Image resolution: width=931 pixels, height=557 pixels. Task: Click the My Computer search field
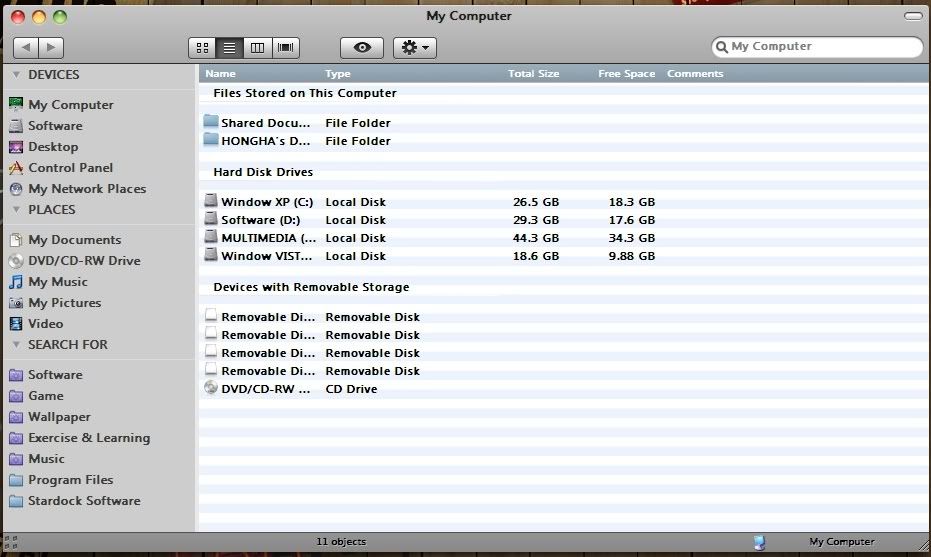[x=817, y=46]
